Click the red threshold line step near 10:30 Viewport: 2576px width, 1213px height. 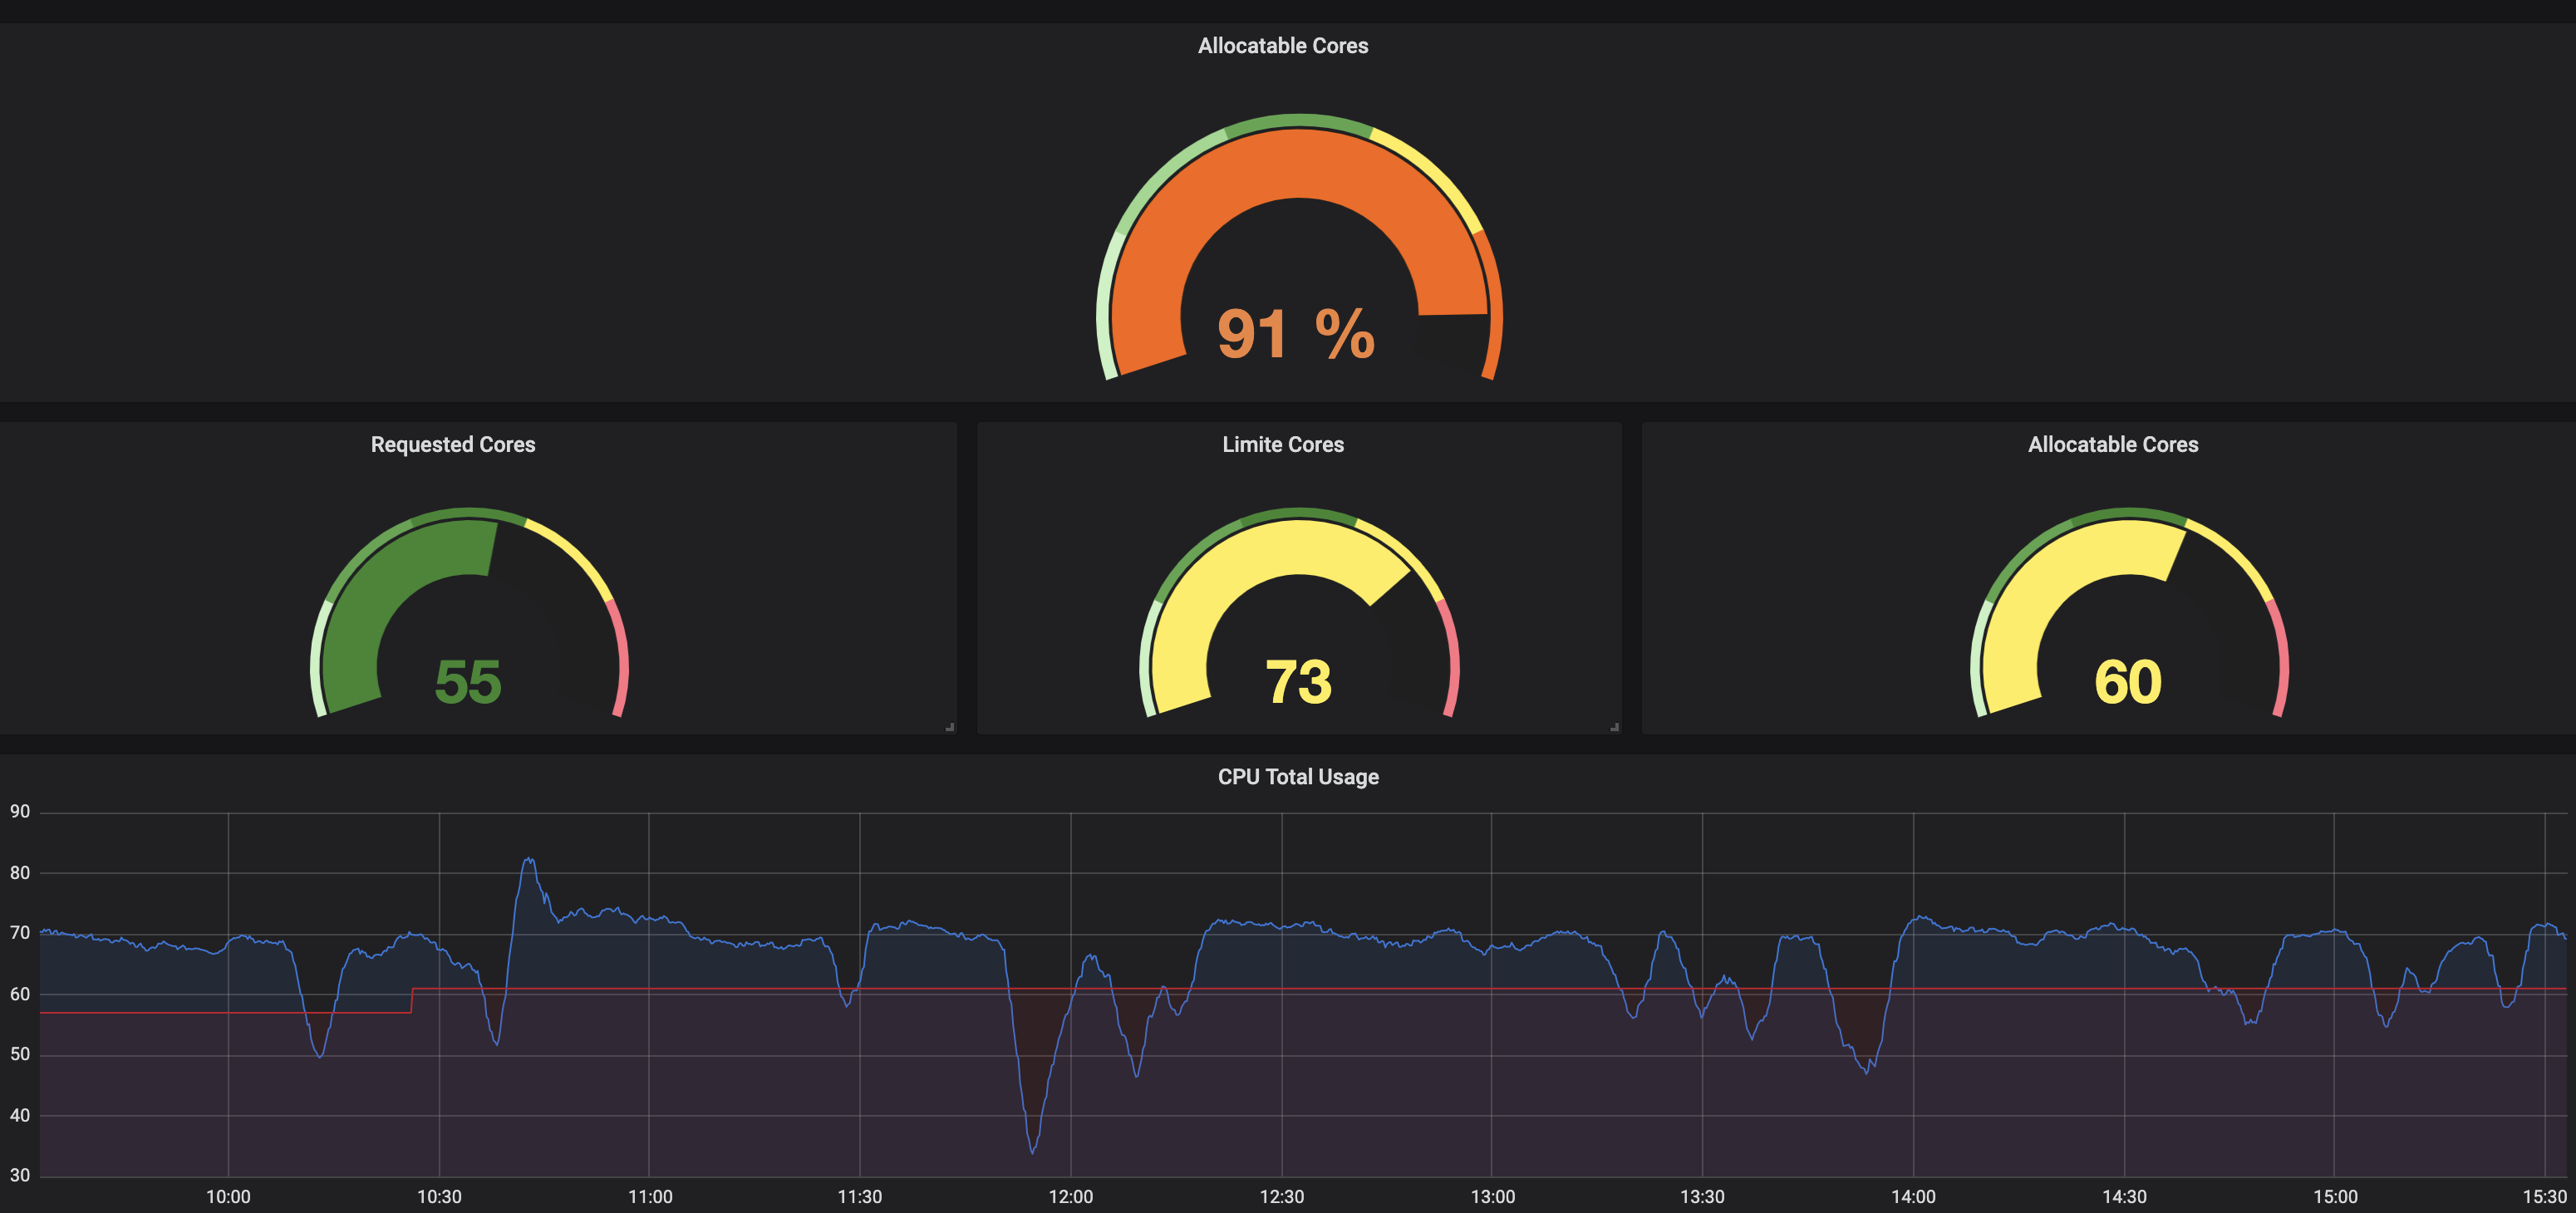coord(412,1000)
